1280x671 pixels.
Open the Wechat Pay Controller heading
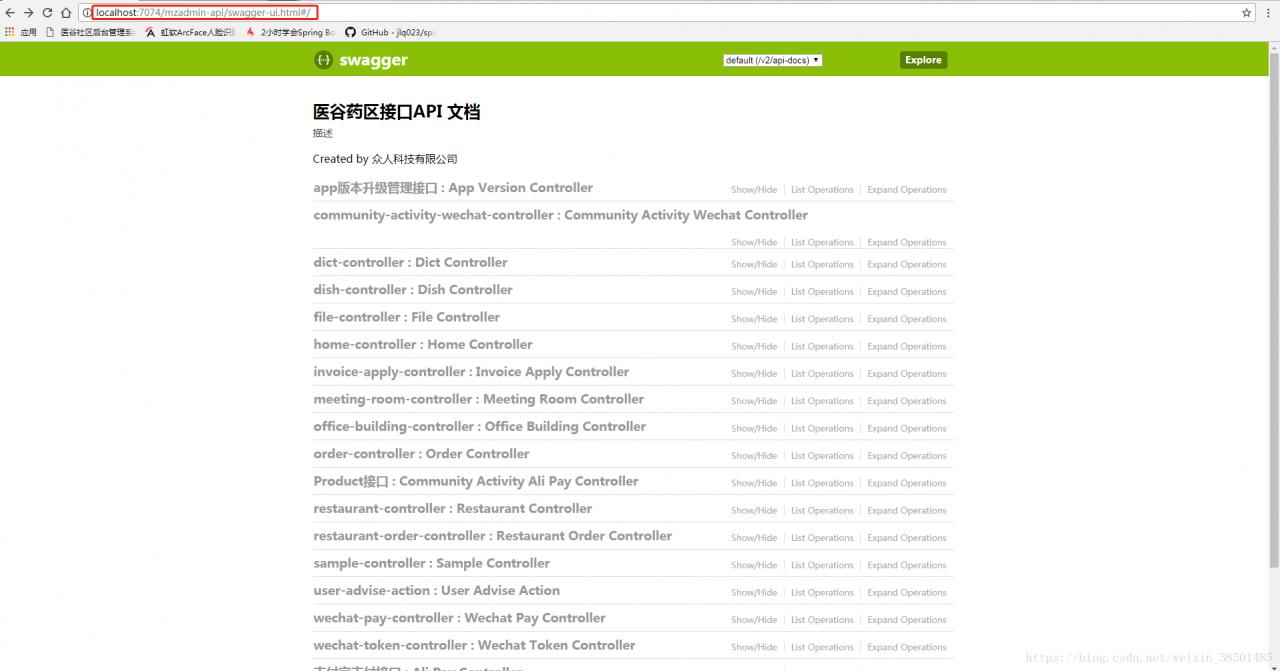(459, 618)
